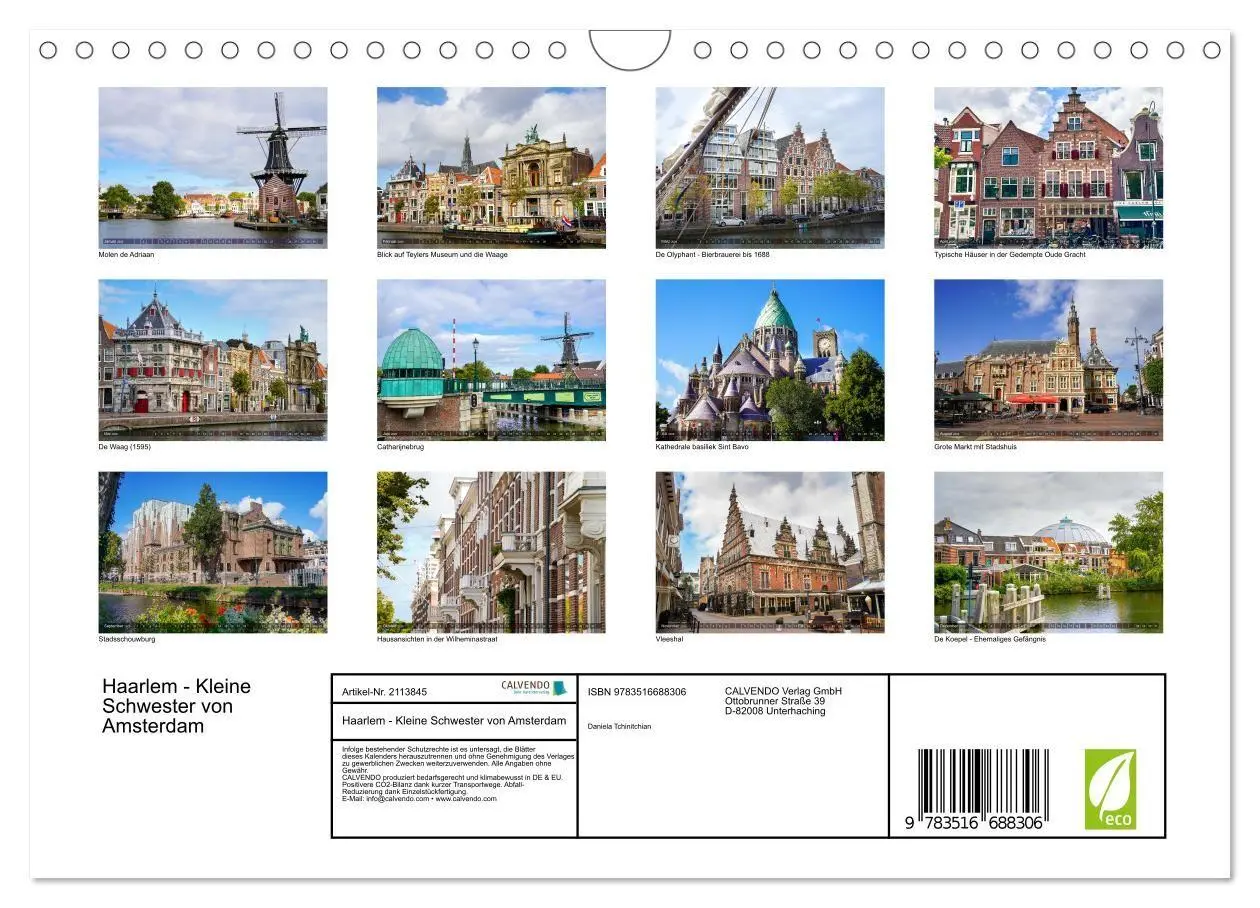The width and height of the screenshot is (1260, 908).
Task: Open the Wilhelminastraat houses photo
Action: point(491,552)
